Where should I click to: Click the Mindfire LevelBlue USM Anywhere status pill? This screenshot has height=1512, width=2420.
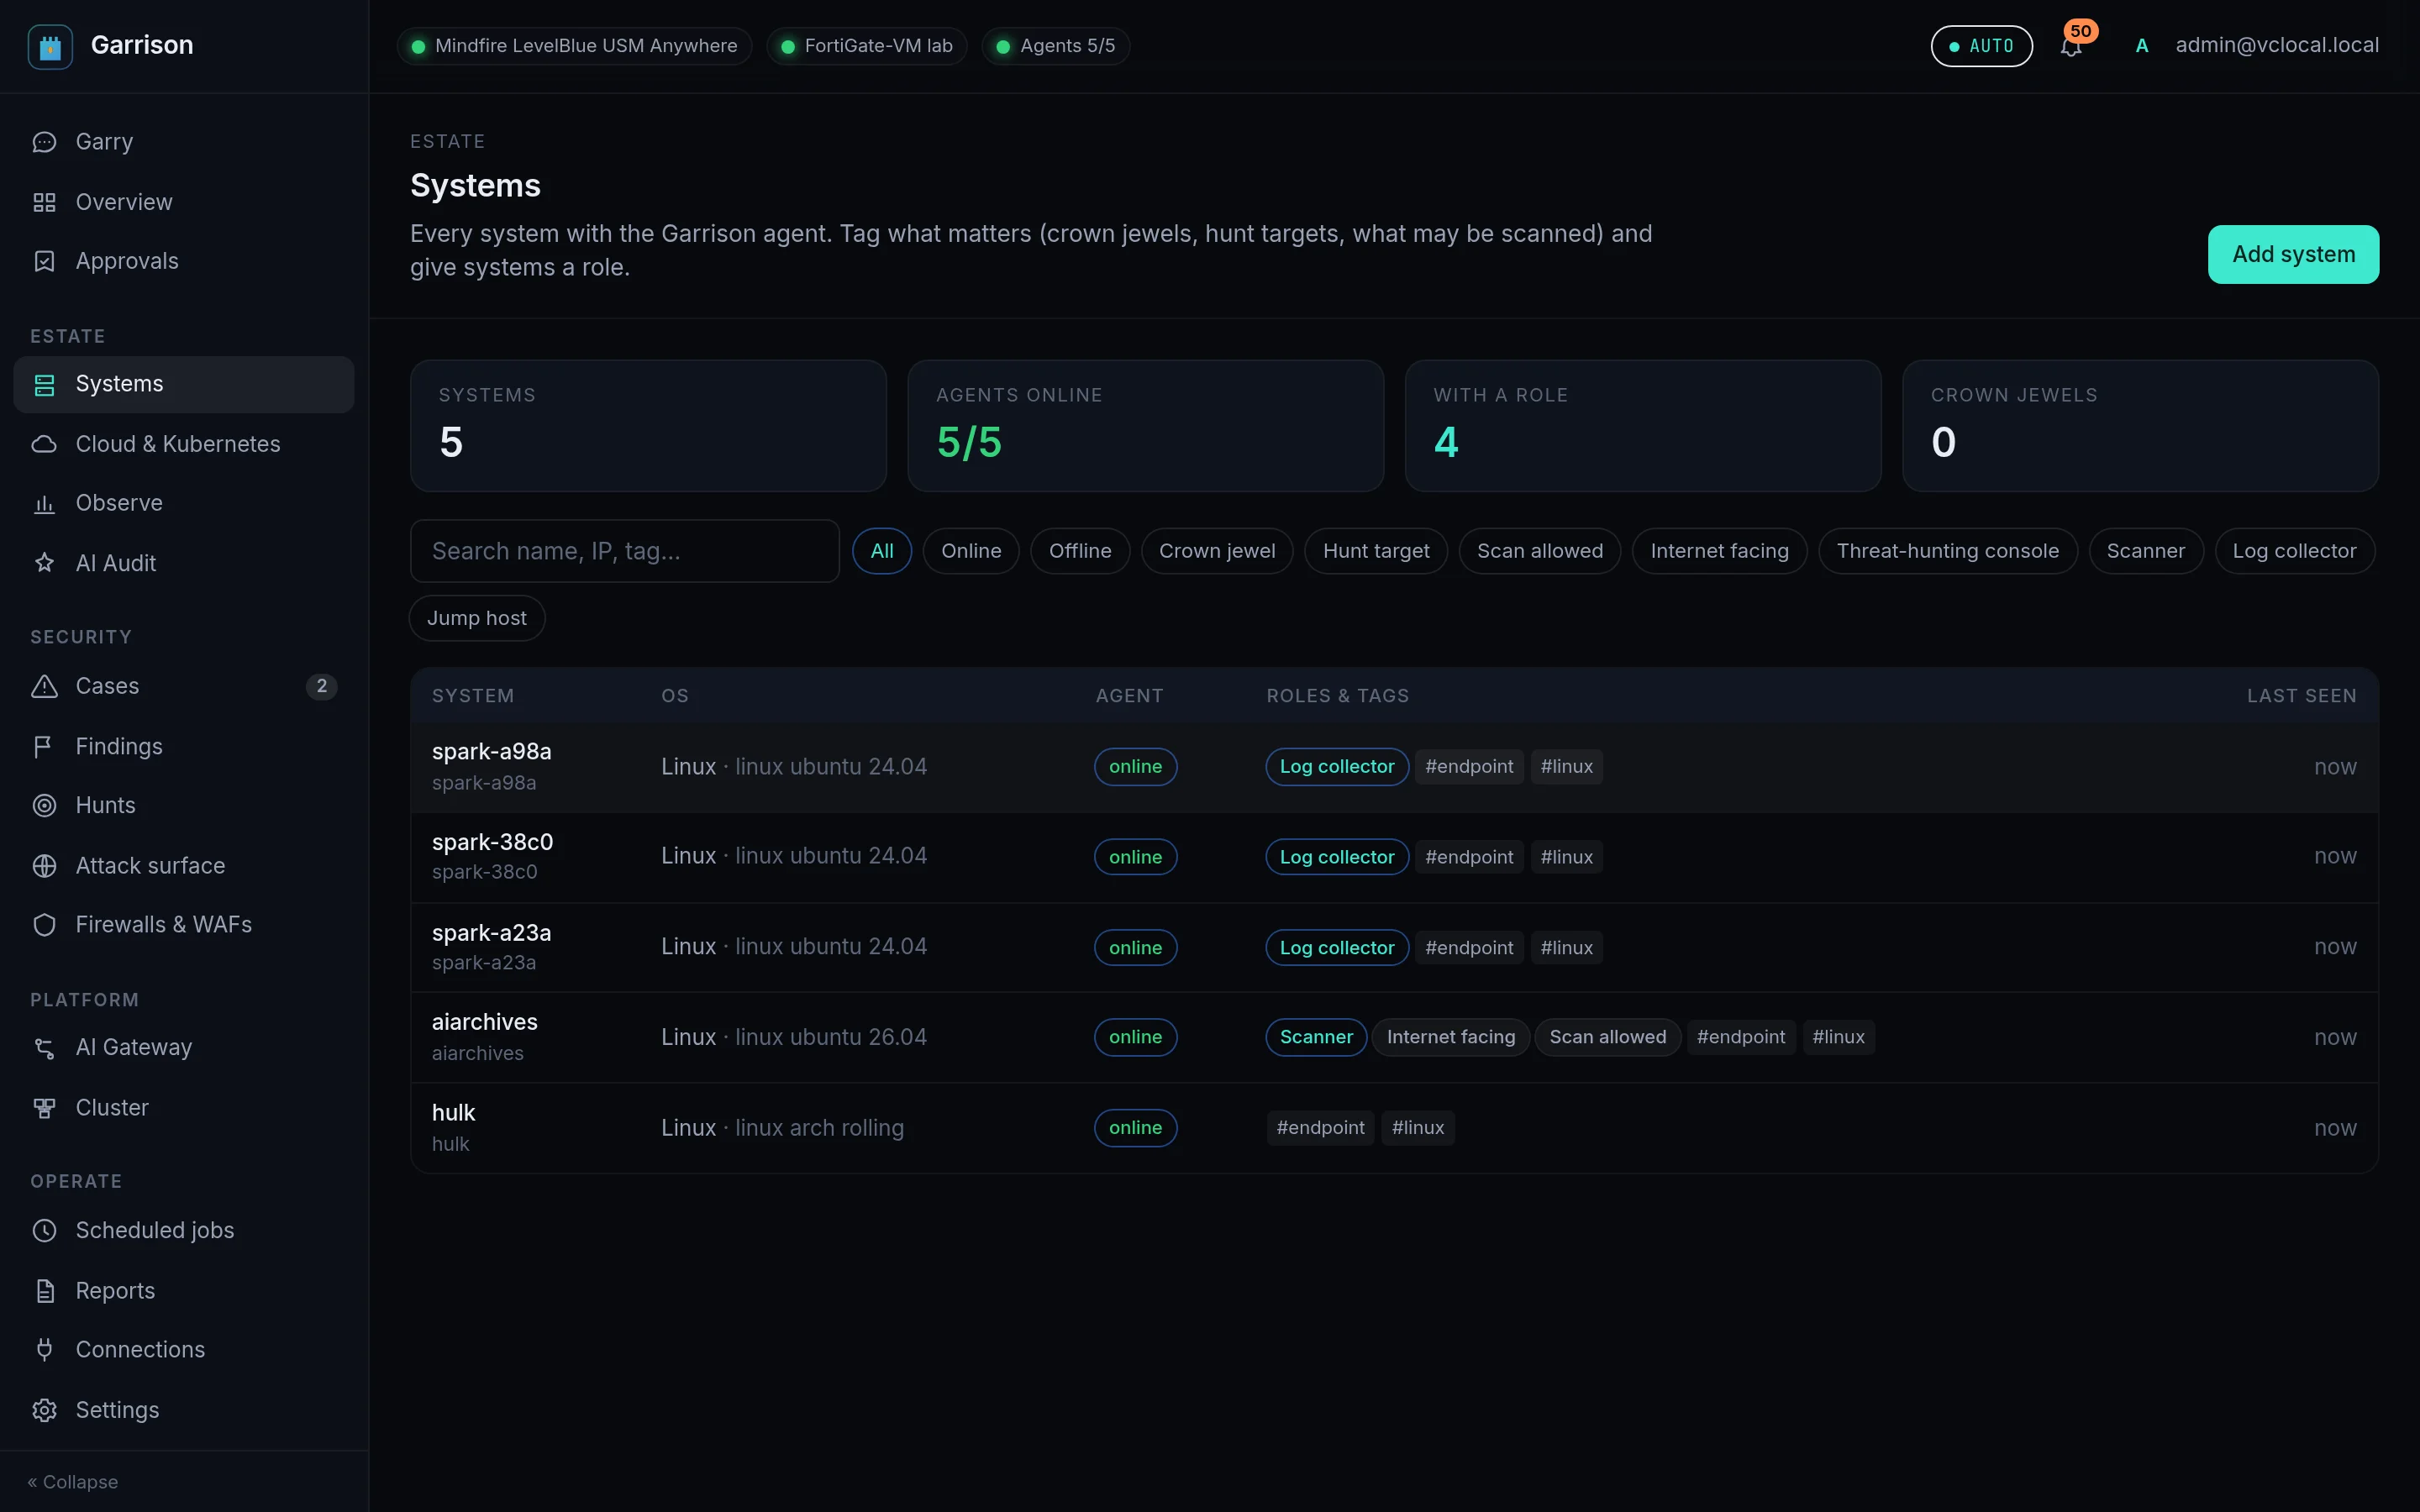coord(575,46)
